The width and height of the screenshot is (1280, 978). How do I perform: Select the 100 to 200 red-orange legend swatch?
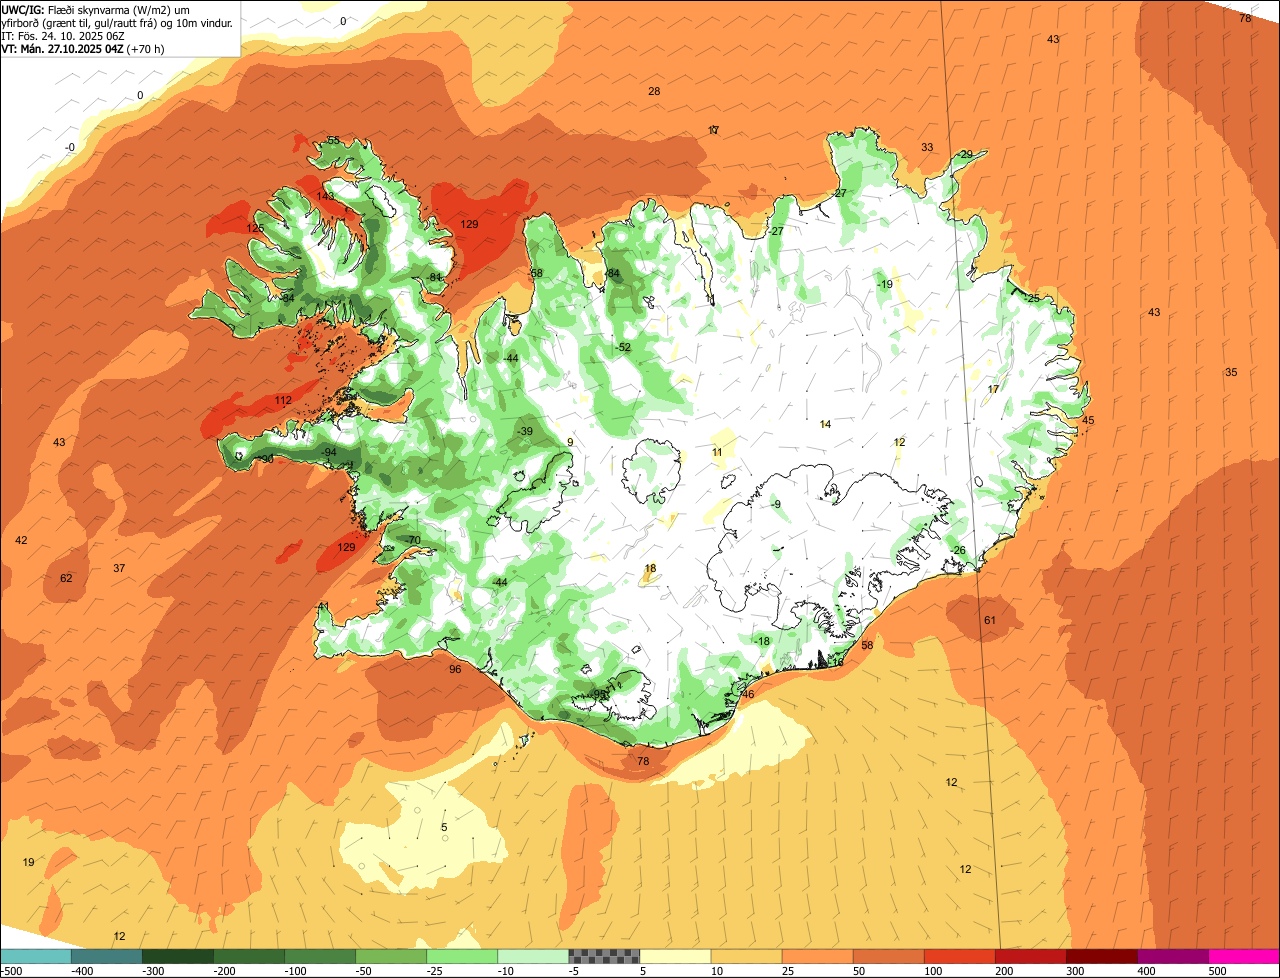959,956
